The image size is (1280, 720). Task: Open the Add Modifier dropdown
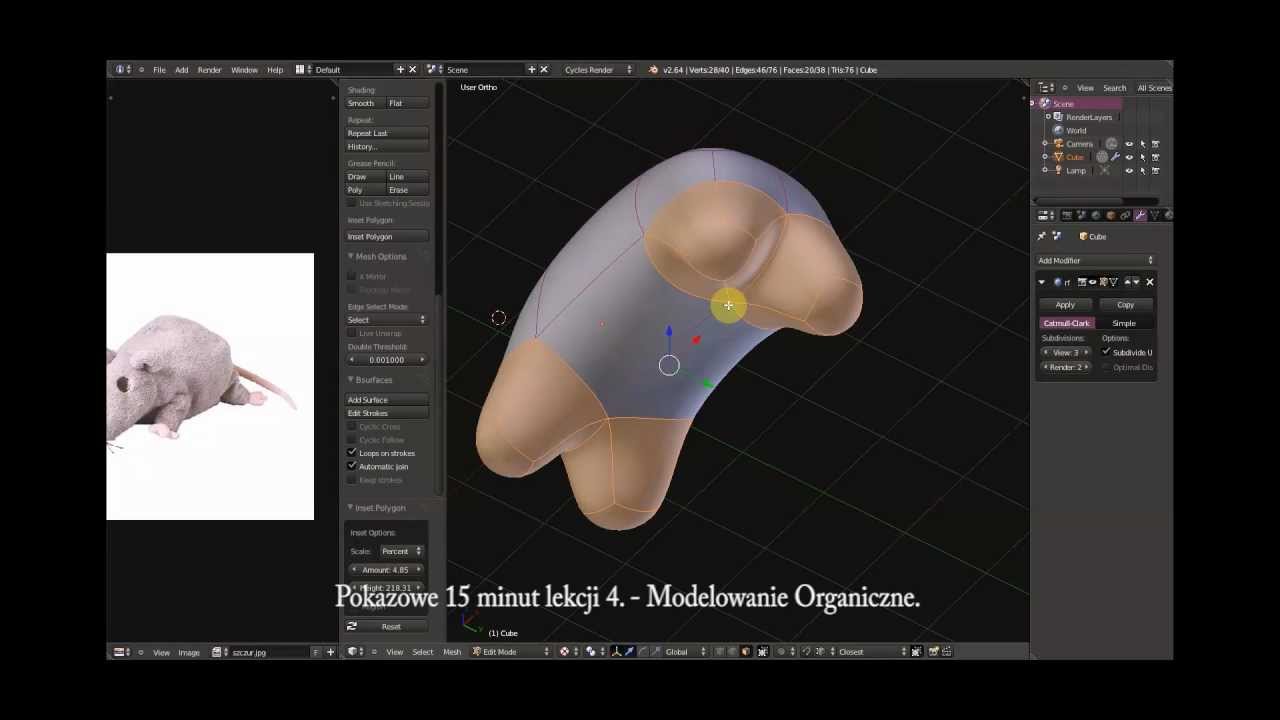point(1095,261)
